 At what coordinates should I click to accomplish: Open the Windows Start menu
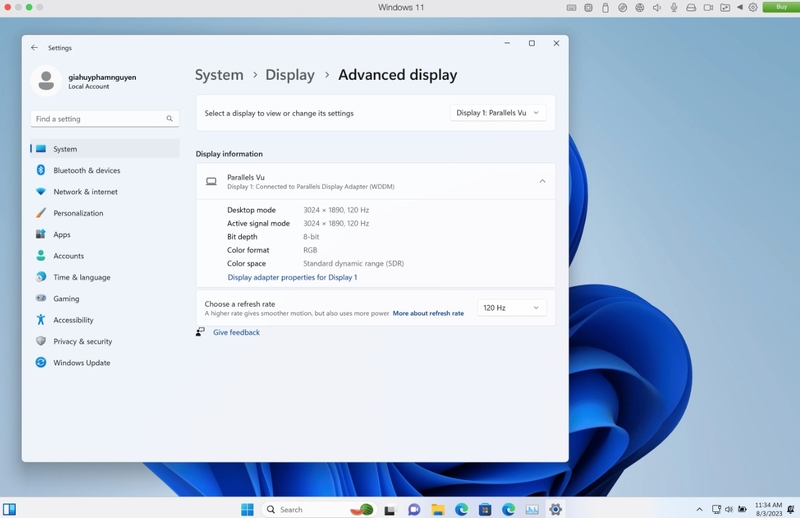pos(247,509)
